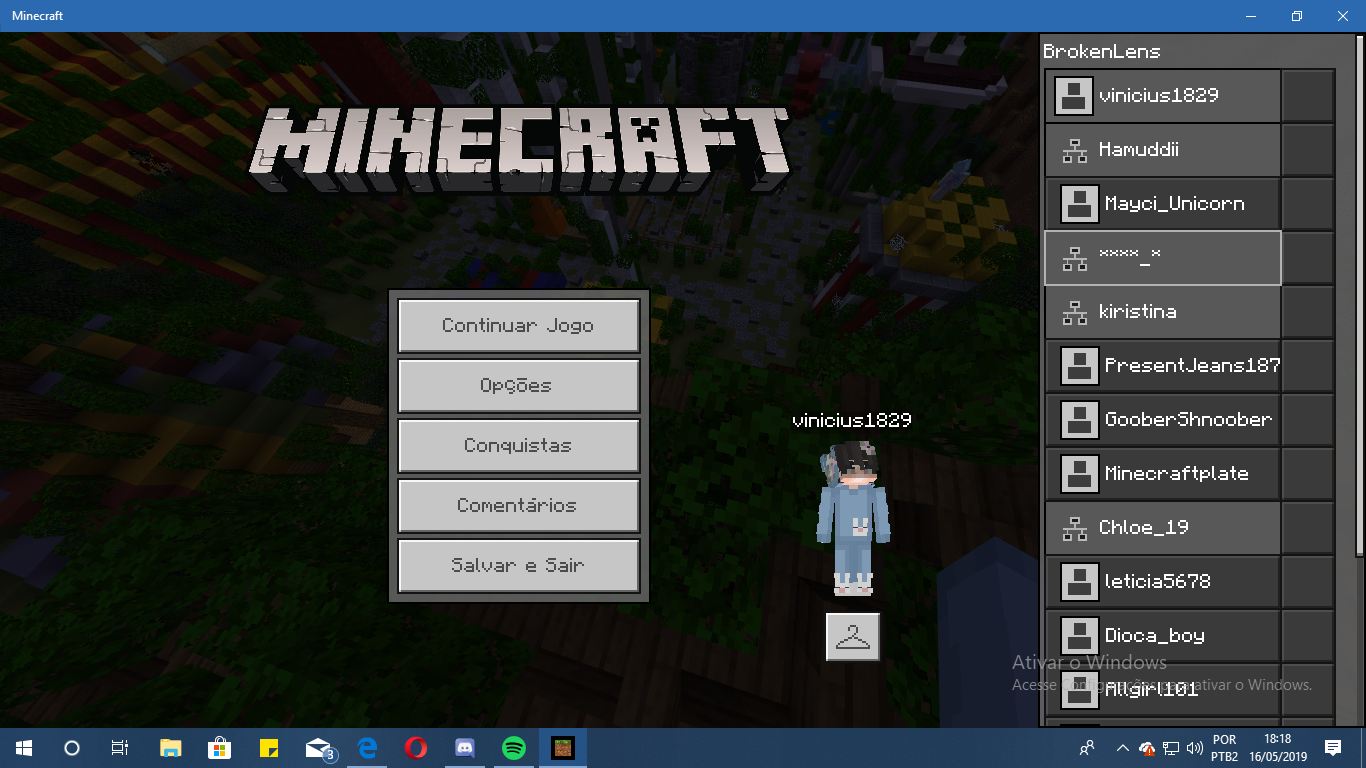Open the network tray icon
Screen dimensions: 1366x768
click(x=1171, y=748)
